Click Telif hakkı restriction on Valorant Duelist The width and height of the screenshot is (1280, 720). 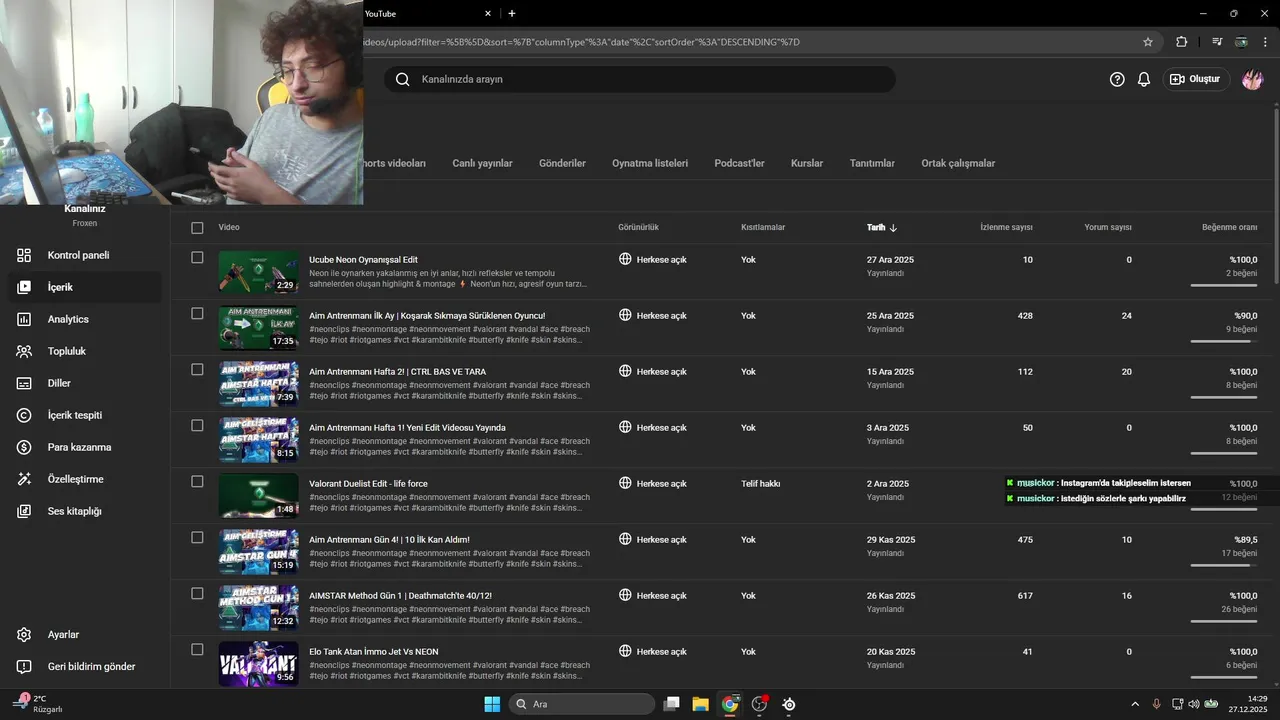pyautogui.click(x=760, y=484)
